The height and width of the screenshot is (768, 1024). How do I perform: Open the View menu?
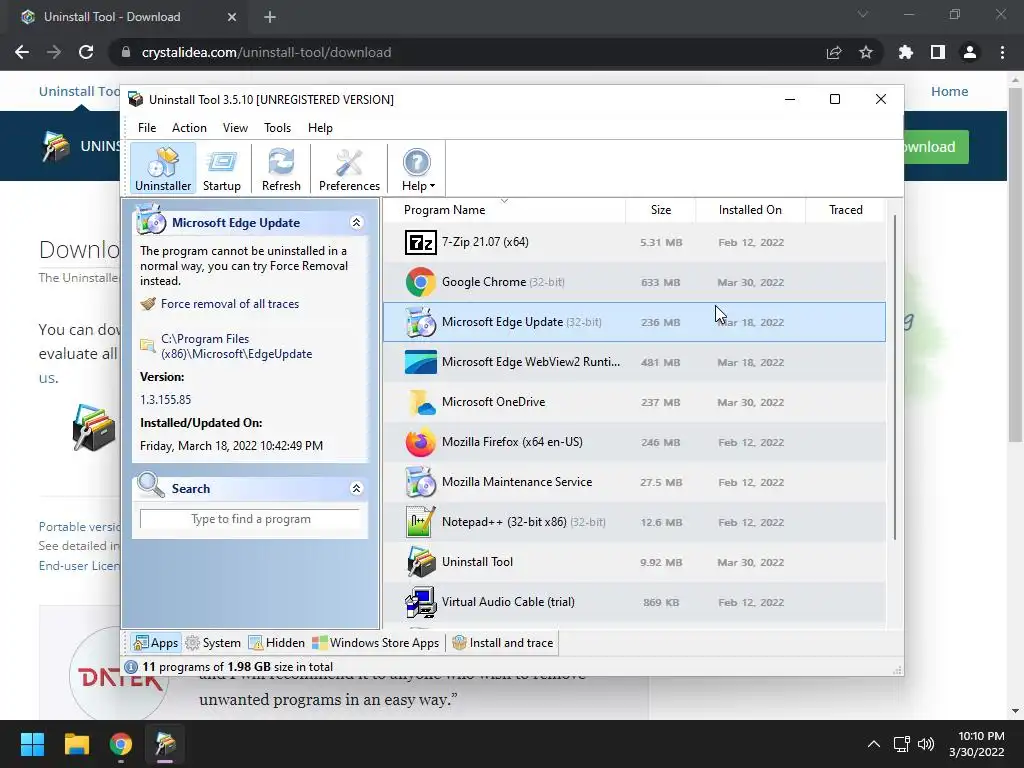[x=235, y=128]
